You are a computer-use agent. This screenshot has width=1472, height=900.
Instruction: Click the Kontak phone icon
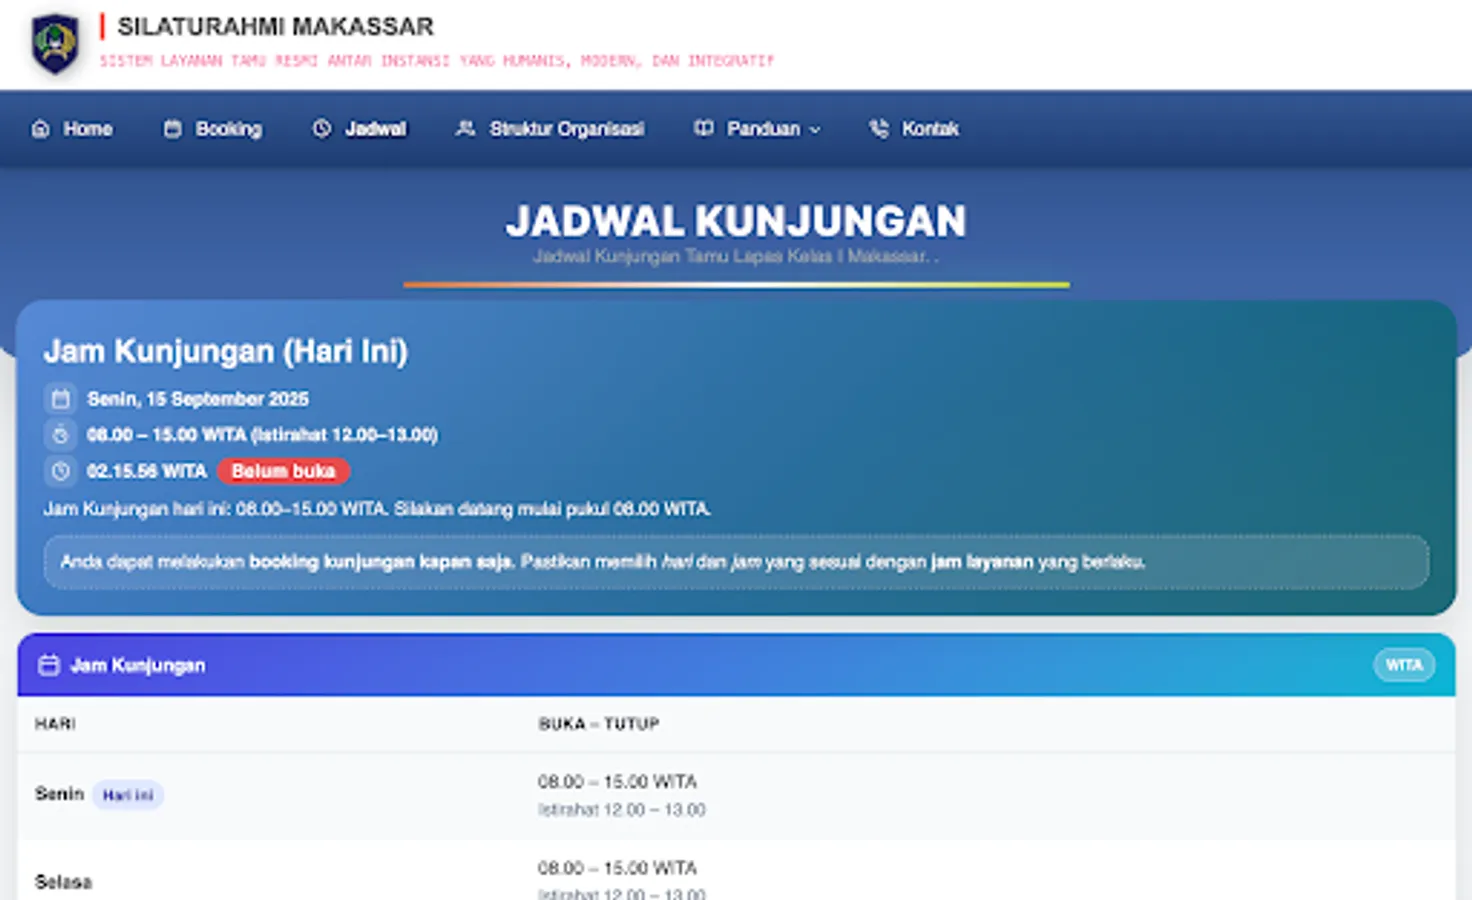click(879, 129)
